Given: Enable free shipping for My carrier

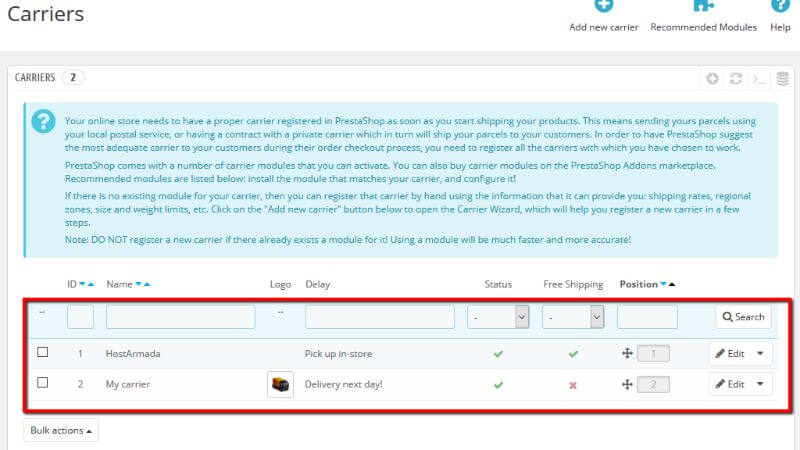Looking at the screenshot, I should pyautogui.click(x=572, y=385).
